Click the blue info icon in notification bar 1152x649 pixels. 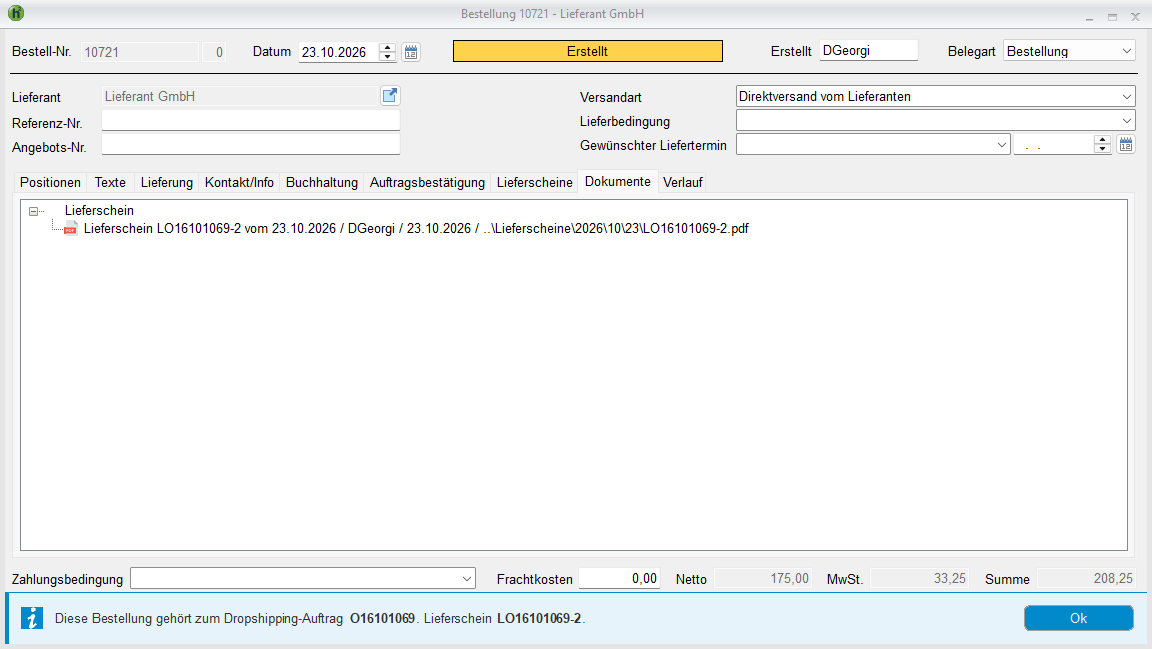[32, 618]
